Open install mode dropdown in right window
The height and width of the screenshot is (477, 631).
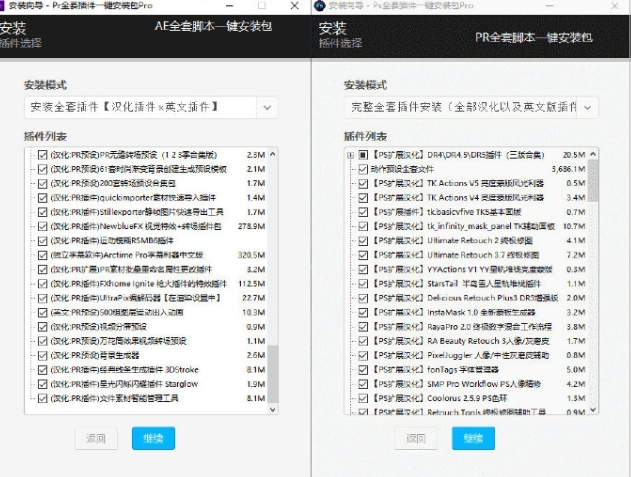(x=588, y=107)
